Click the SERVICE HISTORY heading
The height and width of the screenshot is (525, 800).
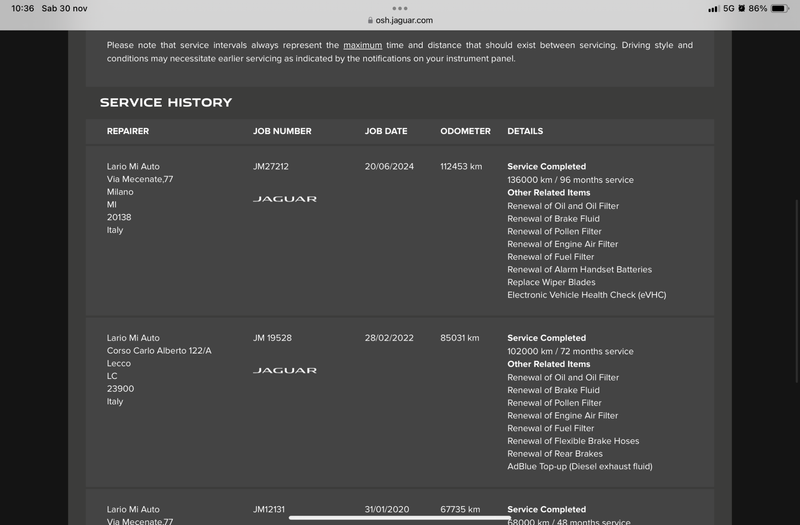tap(166, 103)
